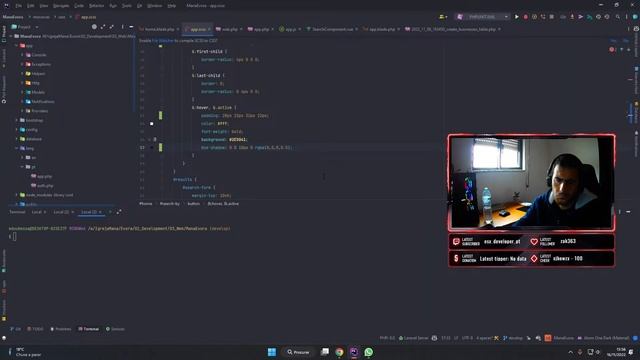Toggle the Notifications tool window on right stripe

(636, 144)
